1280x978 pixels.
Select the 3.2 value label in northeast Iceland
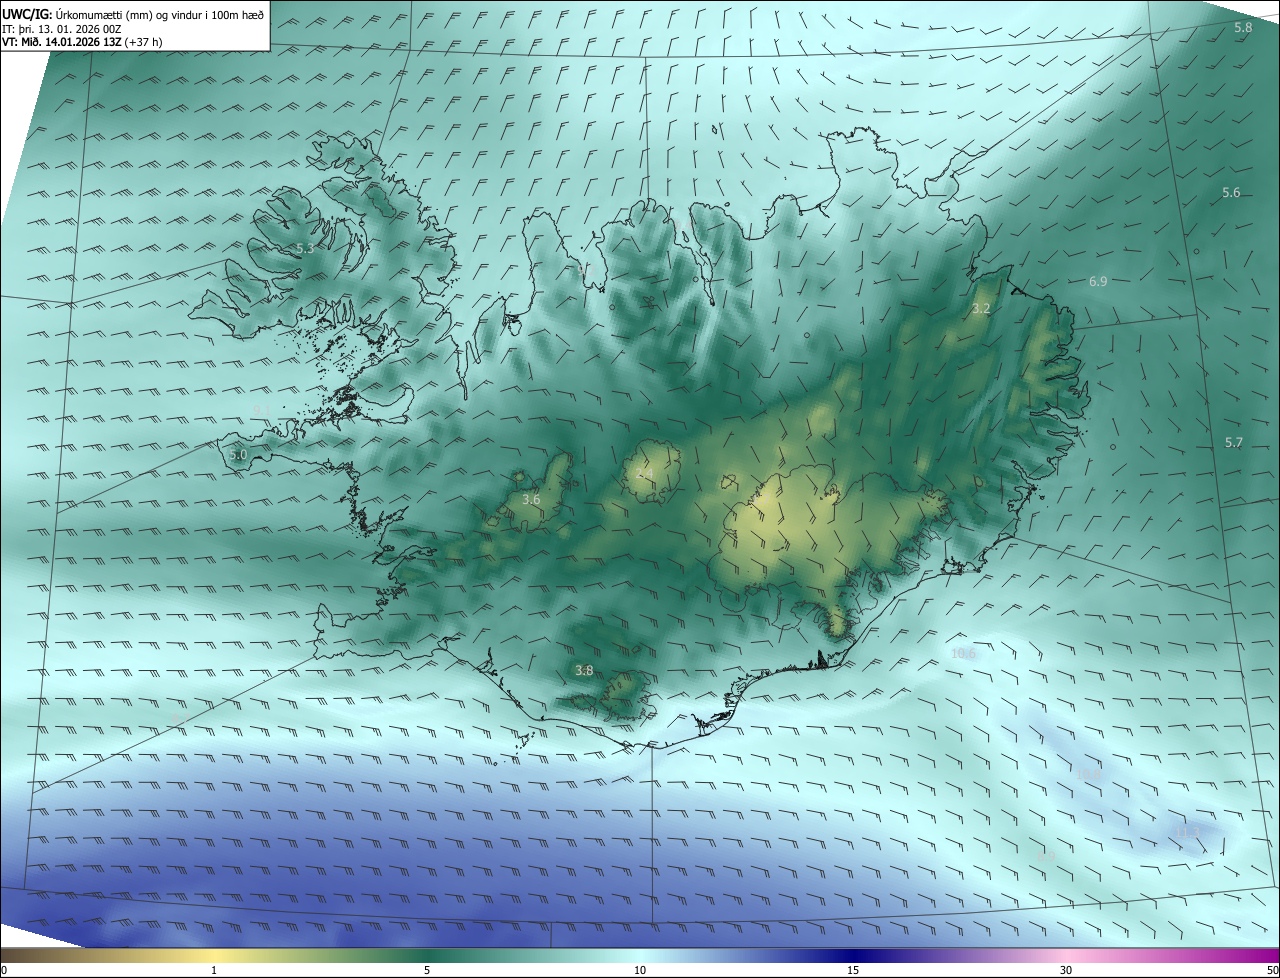coord(981,309)
